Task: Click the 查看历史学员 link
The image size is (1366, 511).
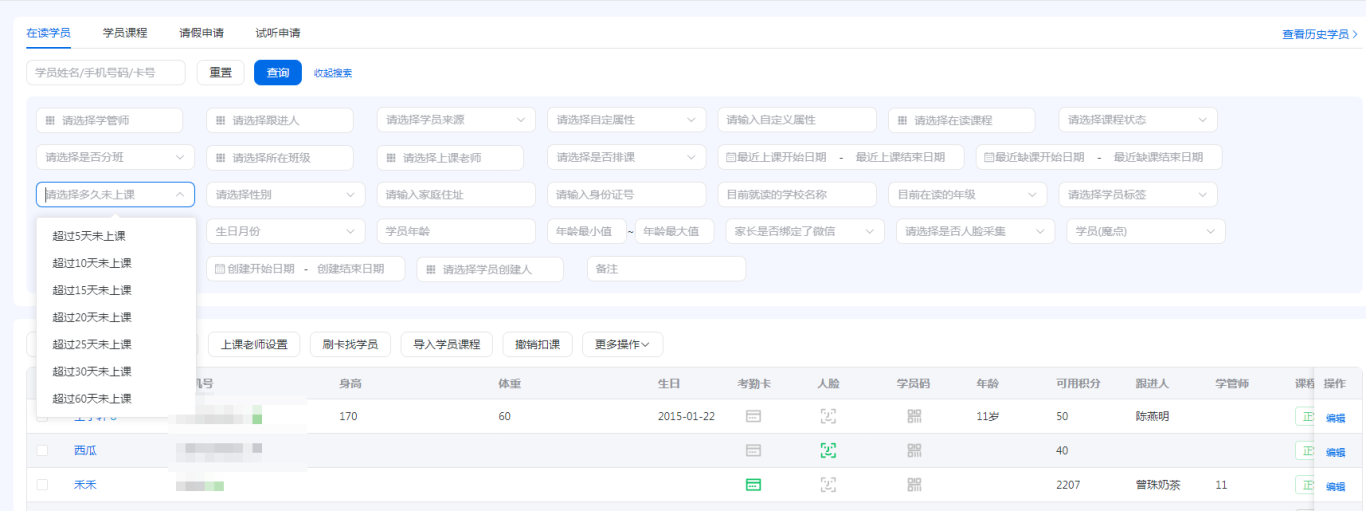Action: [1319, 34]
